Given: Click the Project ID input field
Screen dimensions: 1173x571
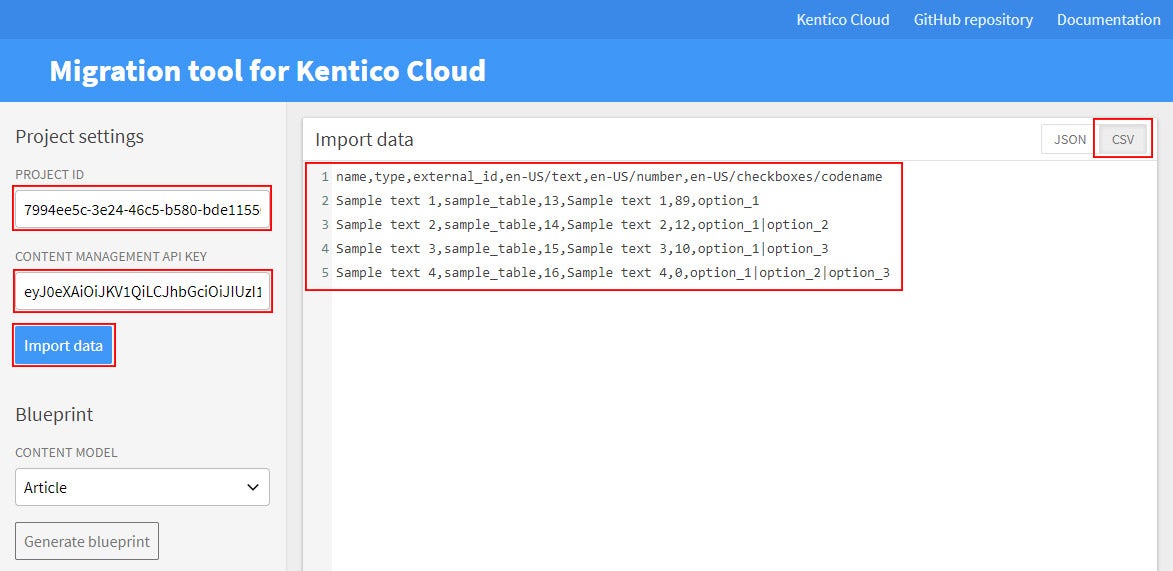Looking at the screenshot, I should [142, 209].
